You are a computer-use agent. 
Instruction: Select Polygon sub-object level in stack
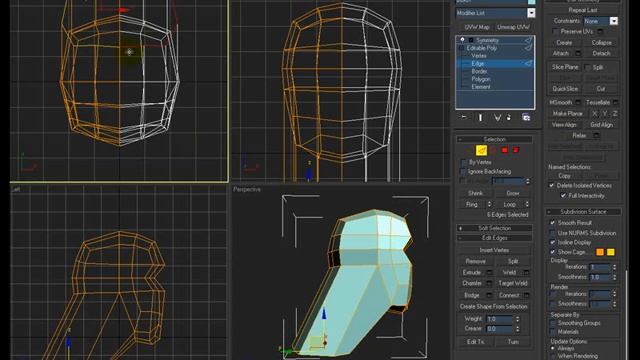pos(481,79)
